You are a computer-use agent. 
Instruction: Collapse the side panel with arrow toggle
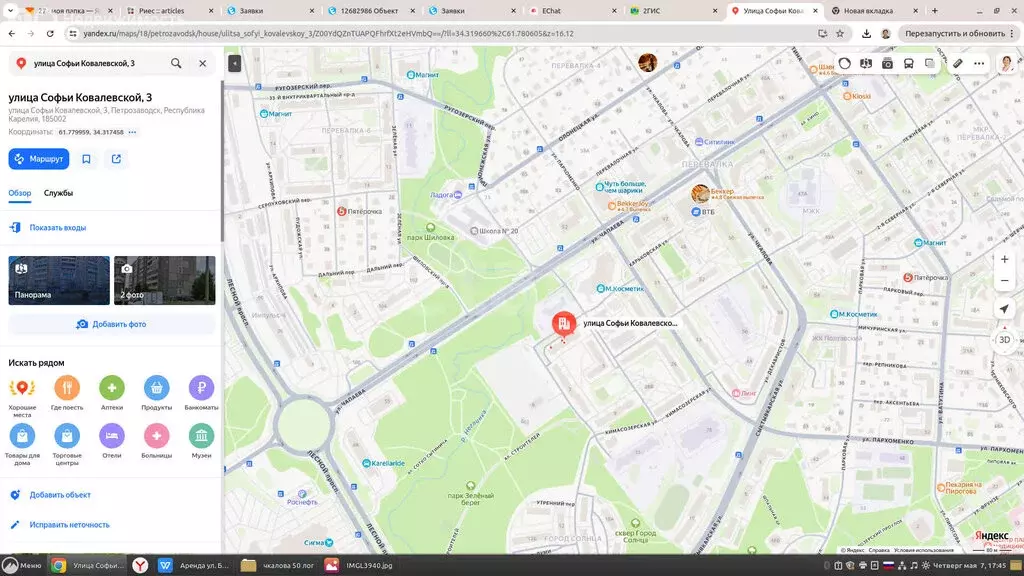[x=234, y=63]
